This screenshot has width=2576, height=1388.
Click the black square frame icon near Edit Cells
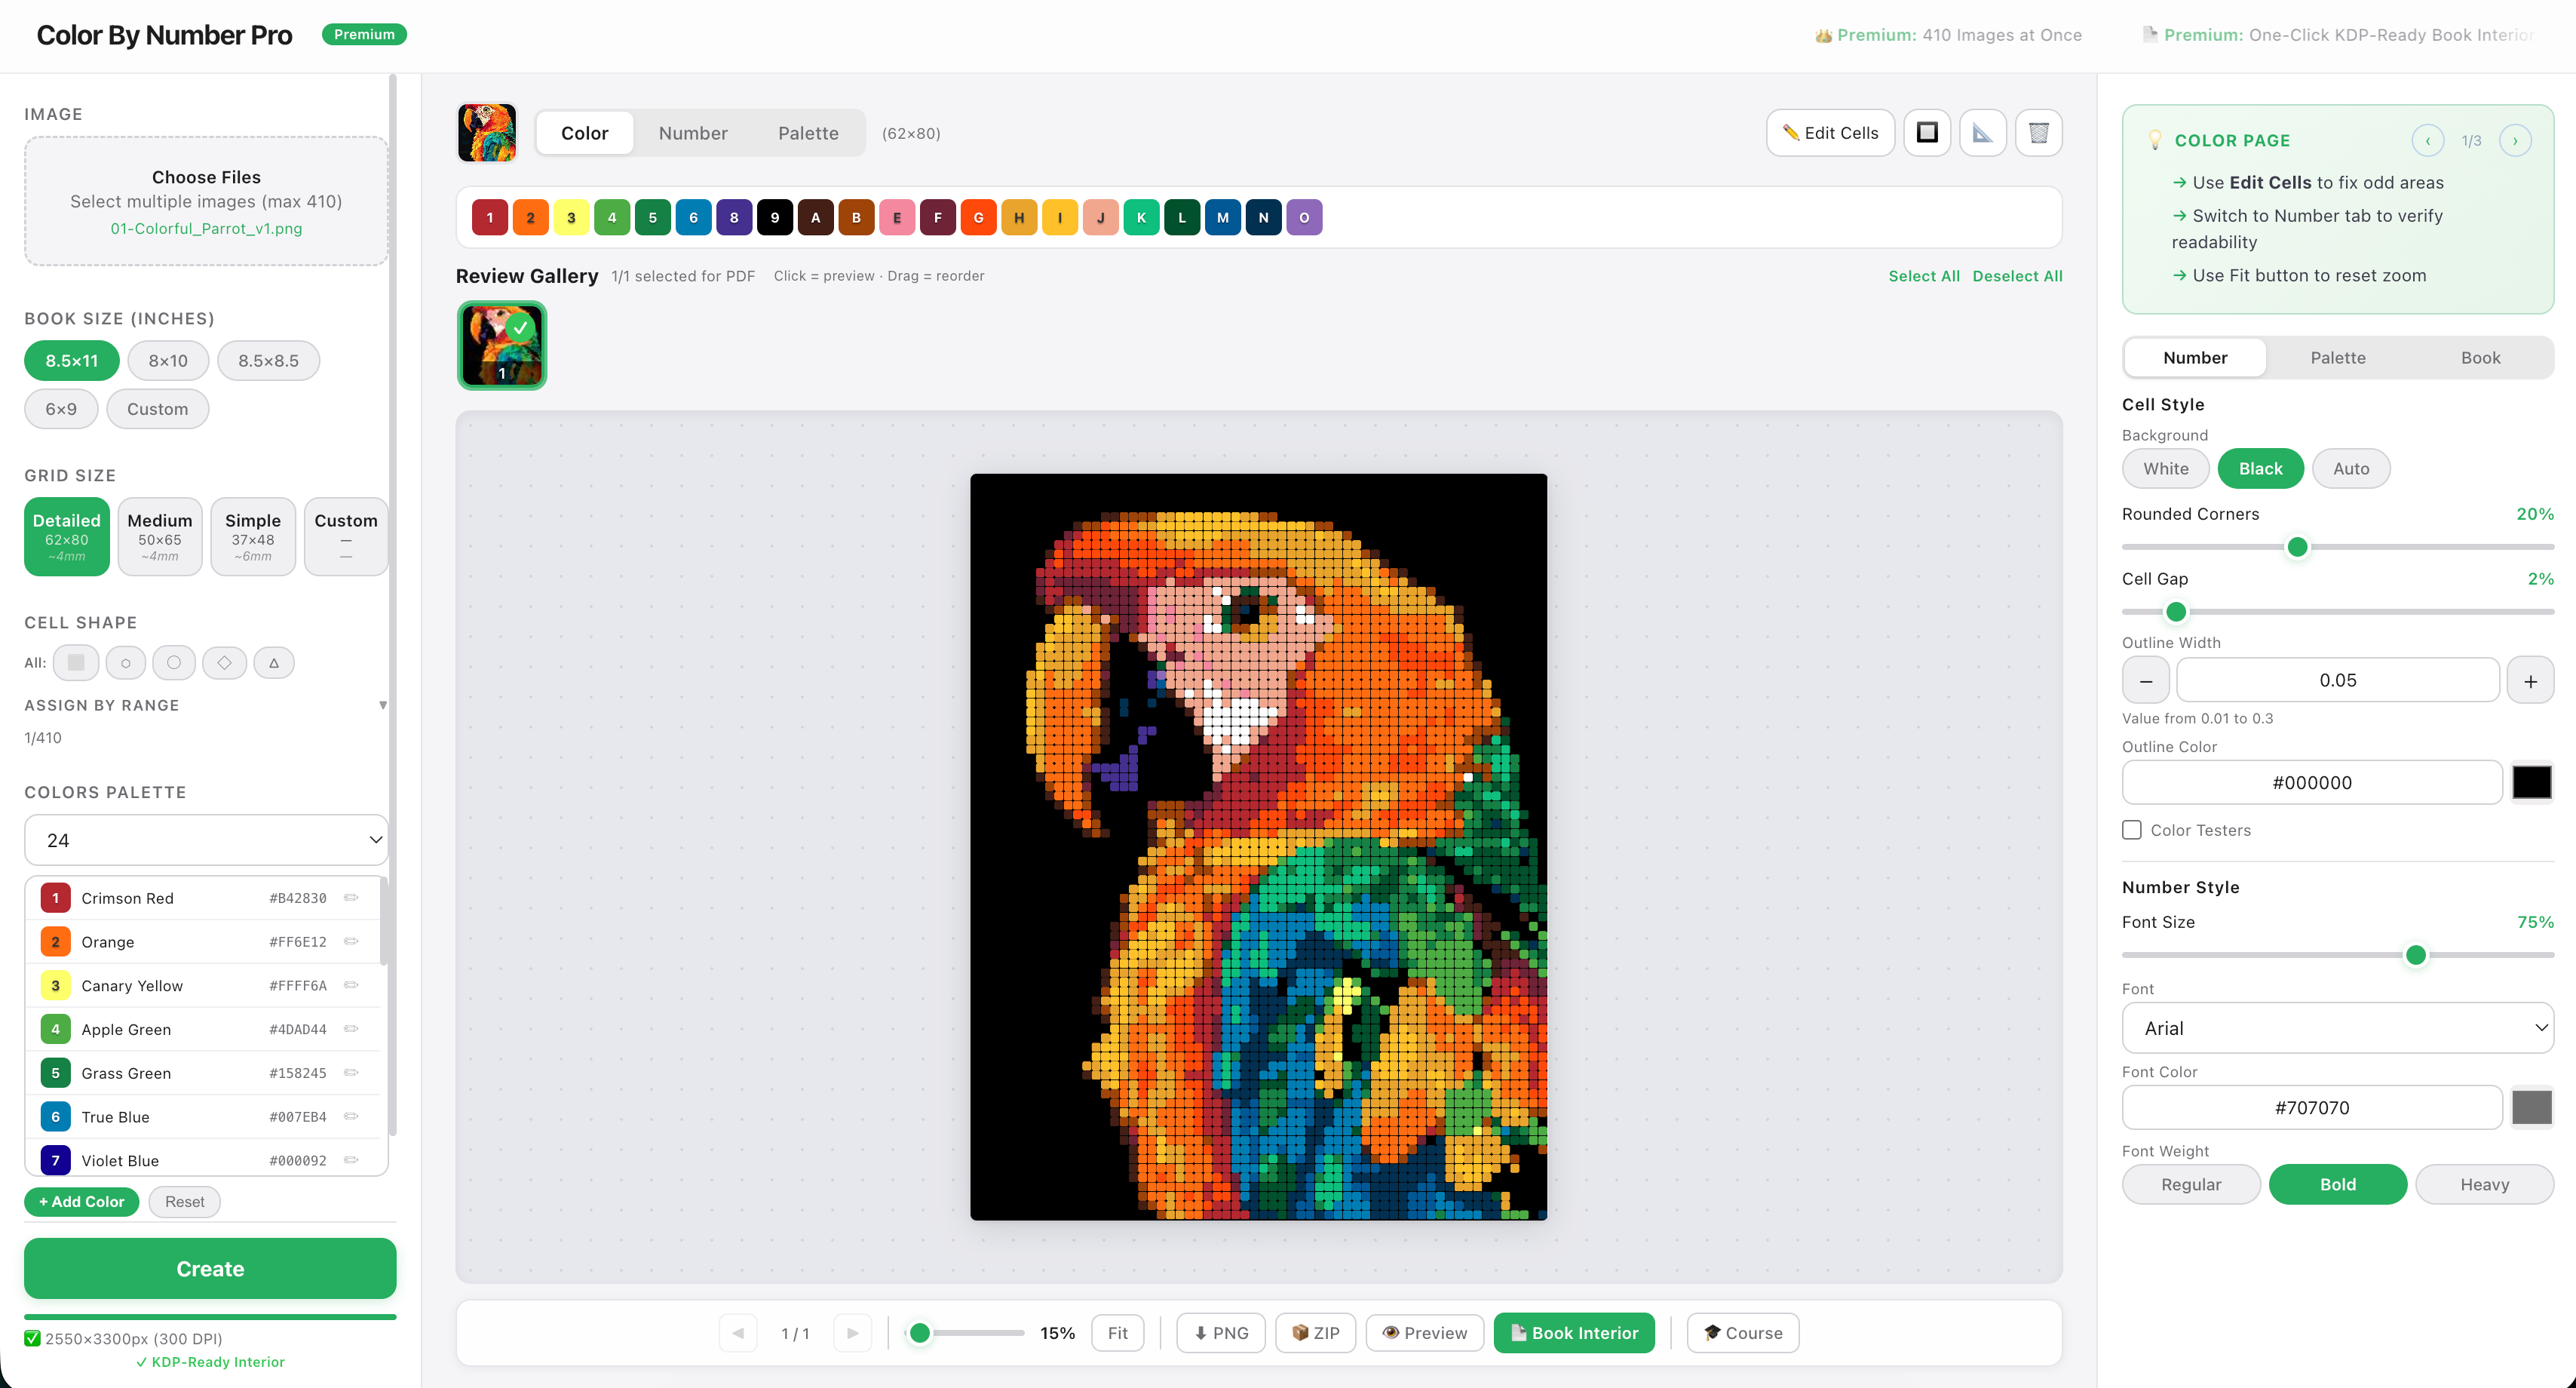[1927, 132]
